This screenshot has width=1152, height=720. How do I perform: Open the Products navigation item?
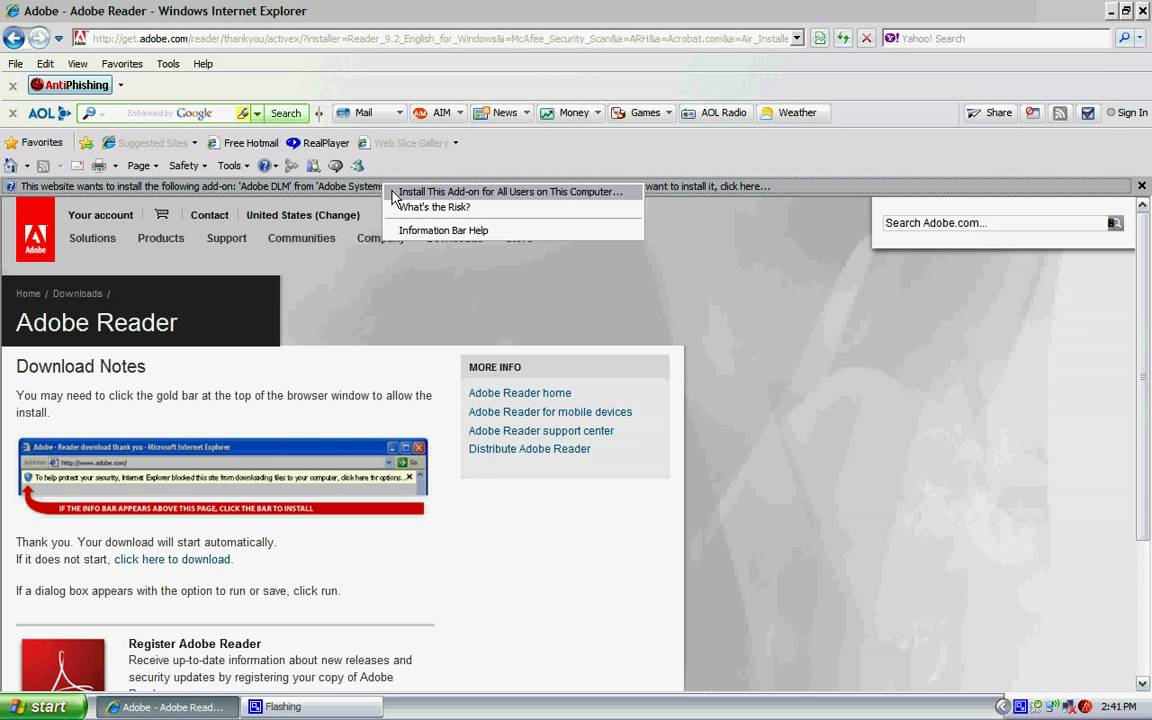tap(161, 238)
